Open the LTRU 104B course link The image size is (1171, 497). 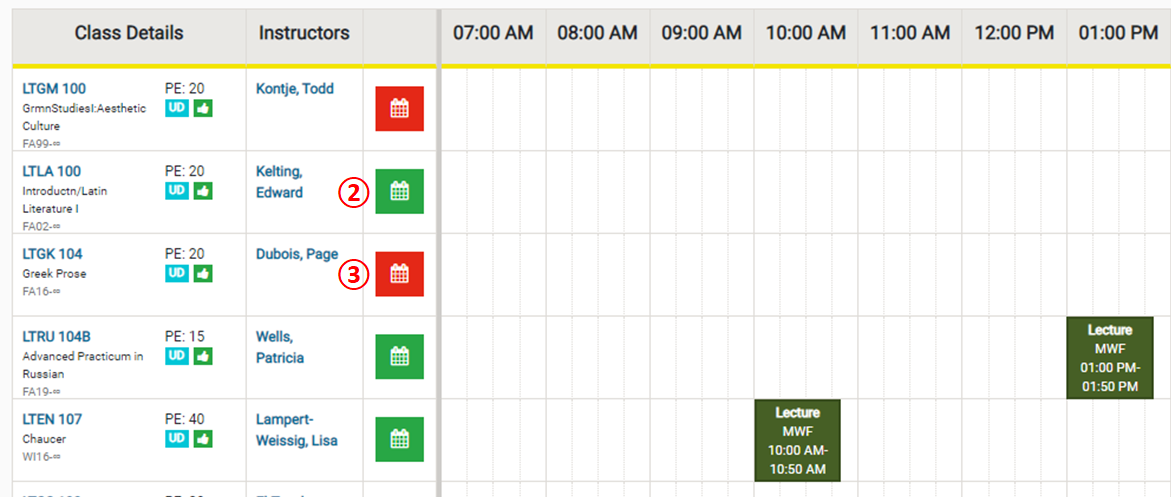[x=57, y=337]
